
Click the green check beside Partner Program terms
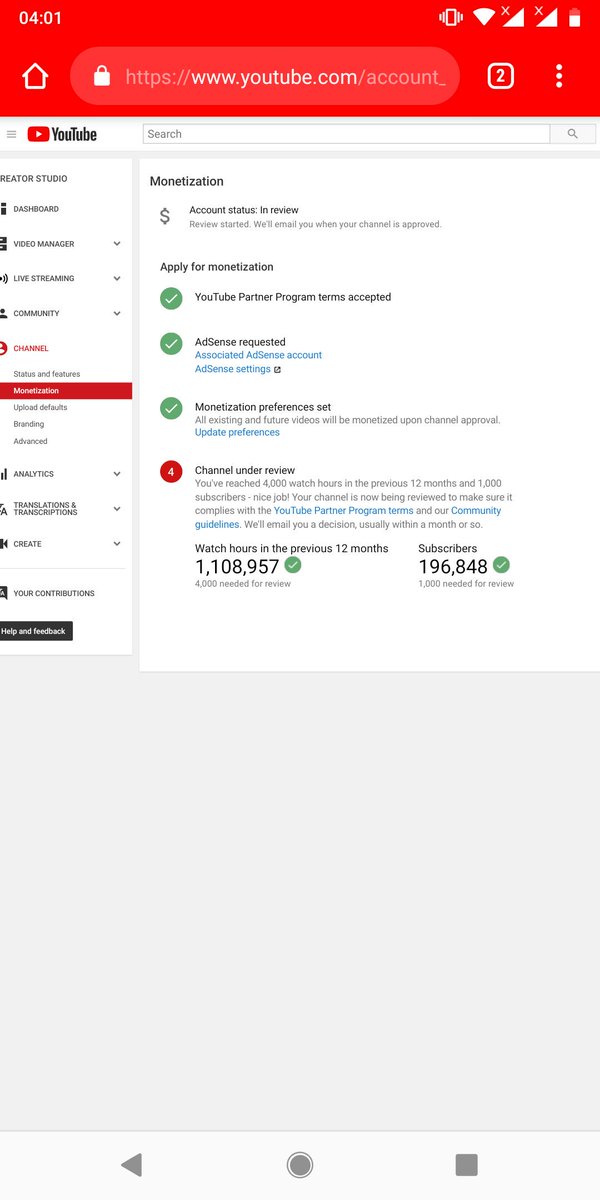(171, 298)
